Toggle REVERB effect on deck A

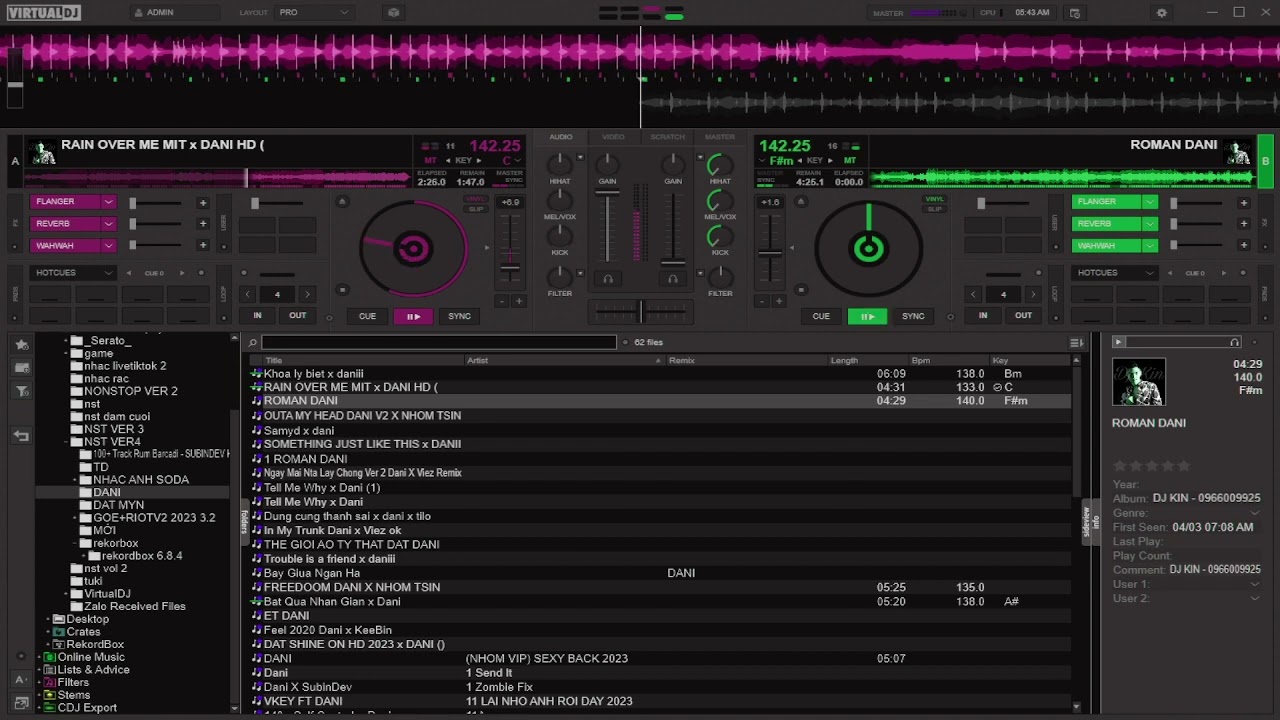(66, 224)
